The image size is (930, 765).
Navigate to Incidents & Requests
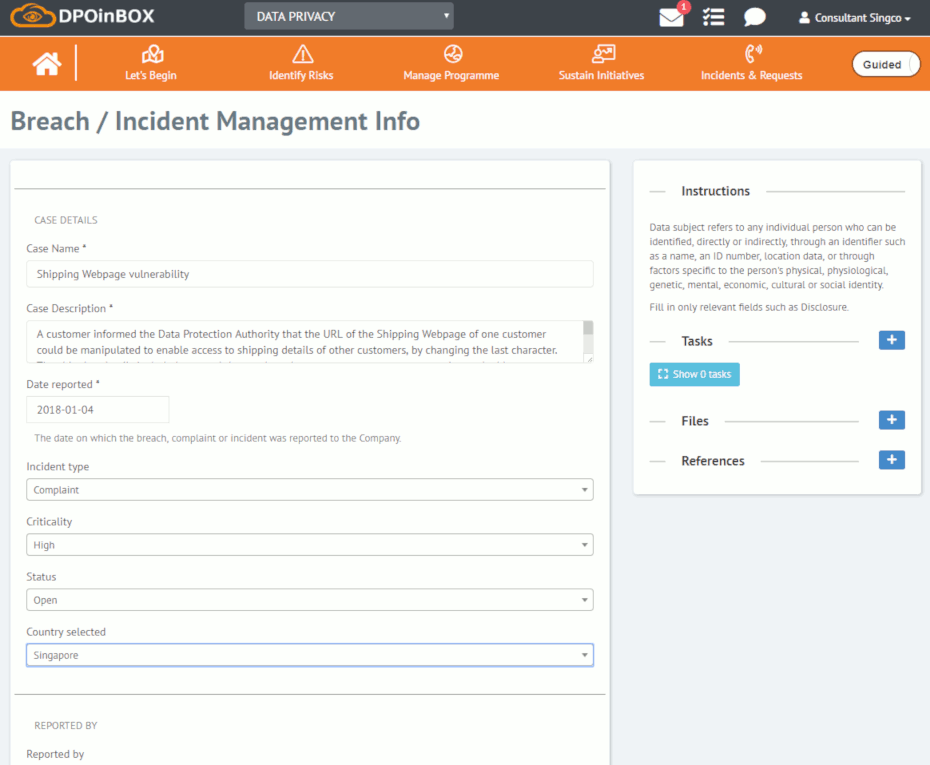[x=751, y=63]
